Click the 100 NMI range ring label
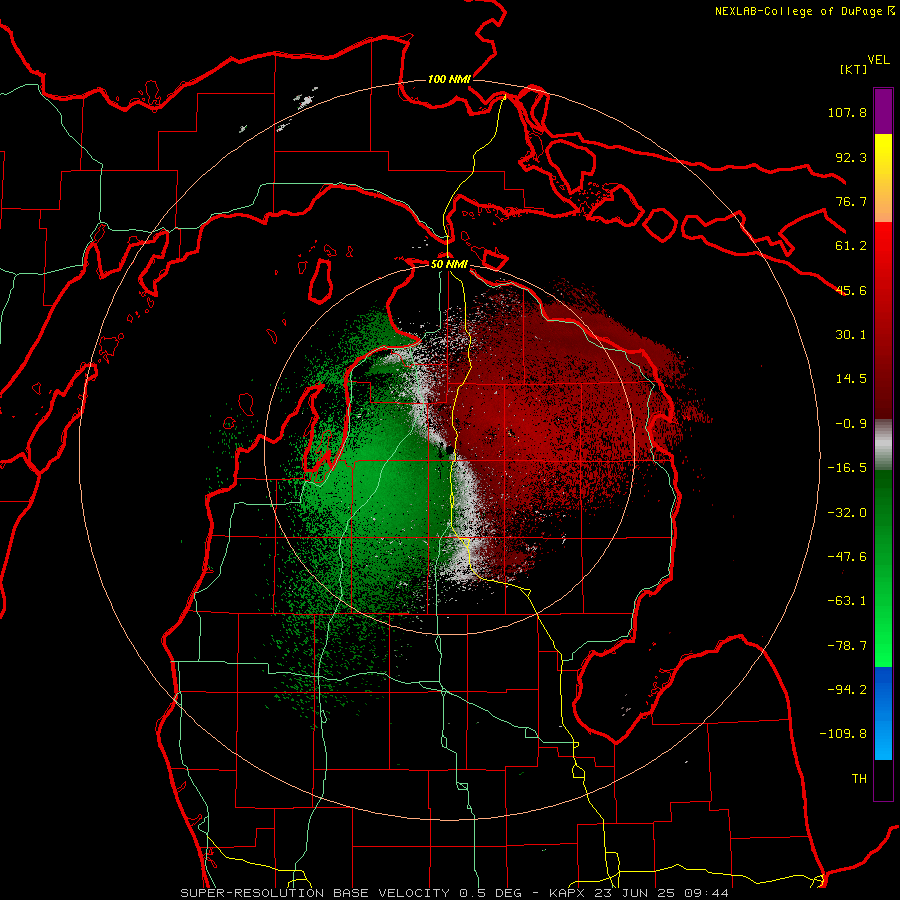Image resolution: width=900 pixels, height=900 pixels. (449, 79)
